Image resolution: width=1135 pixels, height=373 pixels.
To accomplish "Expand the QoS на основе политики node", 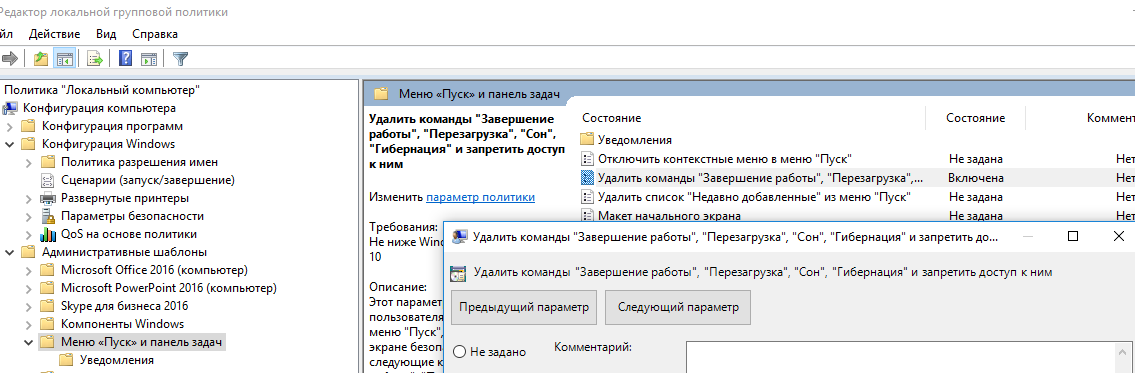I will click(x=29, y=234).
